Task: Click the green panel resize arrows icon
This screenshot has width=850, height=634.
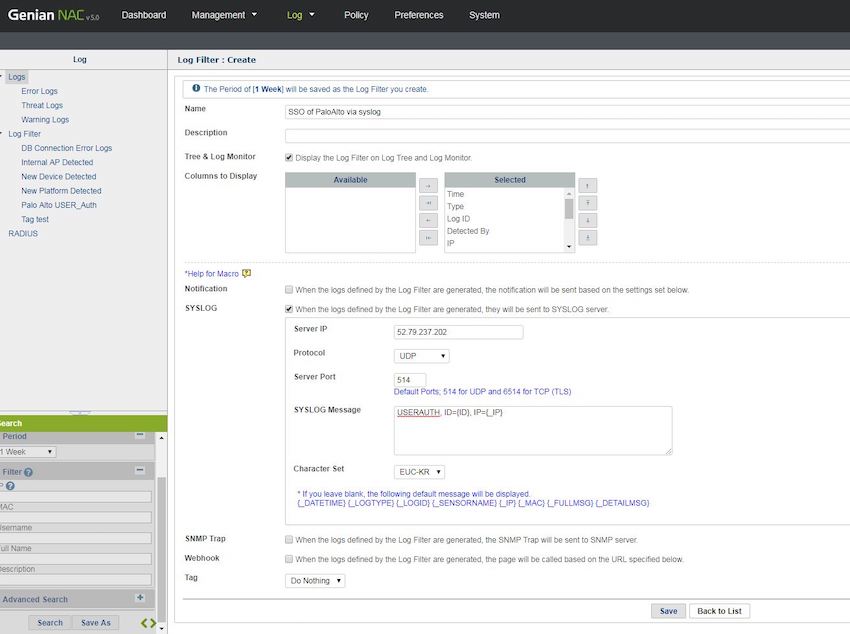Action: [148, 623]
